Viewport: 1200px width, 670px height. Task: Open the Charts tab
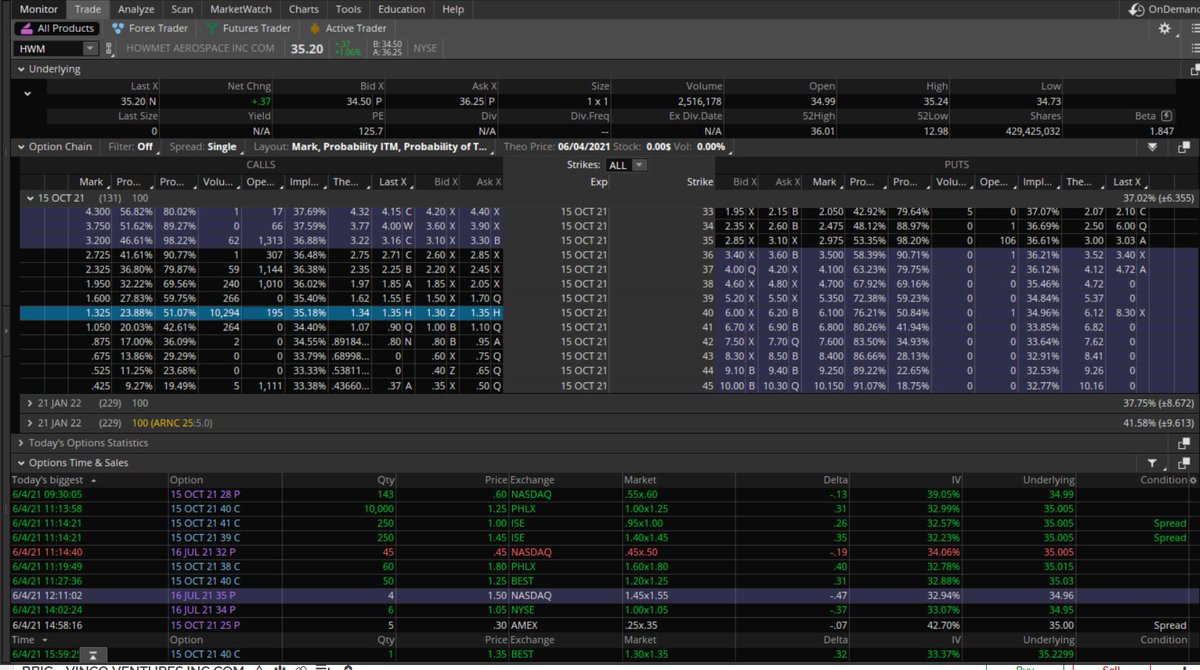[x=304, y=9]
